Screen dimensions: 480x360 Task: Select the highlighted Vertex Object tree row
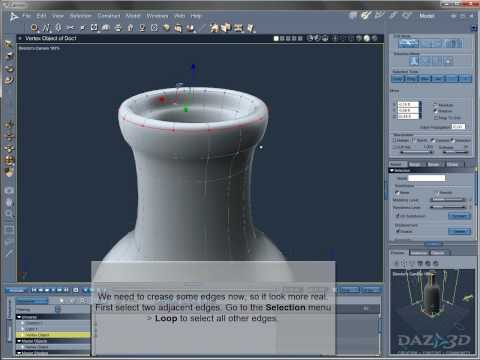click(53, 335)
